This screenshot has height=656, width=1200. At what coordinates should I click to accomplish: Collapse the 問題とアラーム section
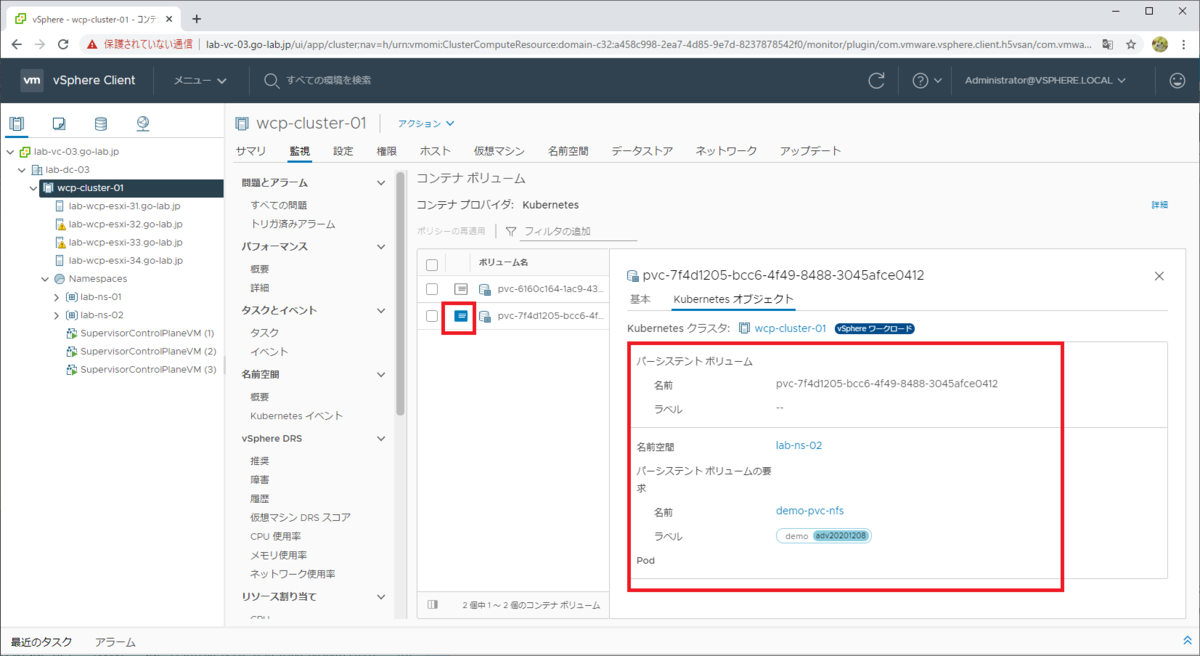click(380, 183)
